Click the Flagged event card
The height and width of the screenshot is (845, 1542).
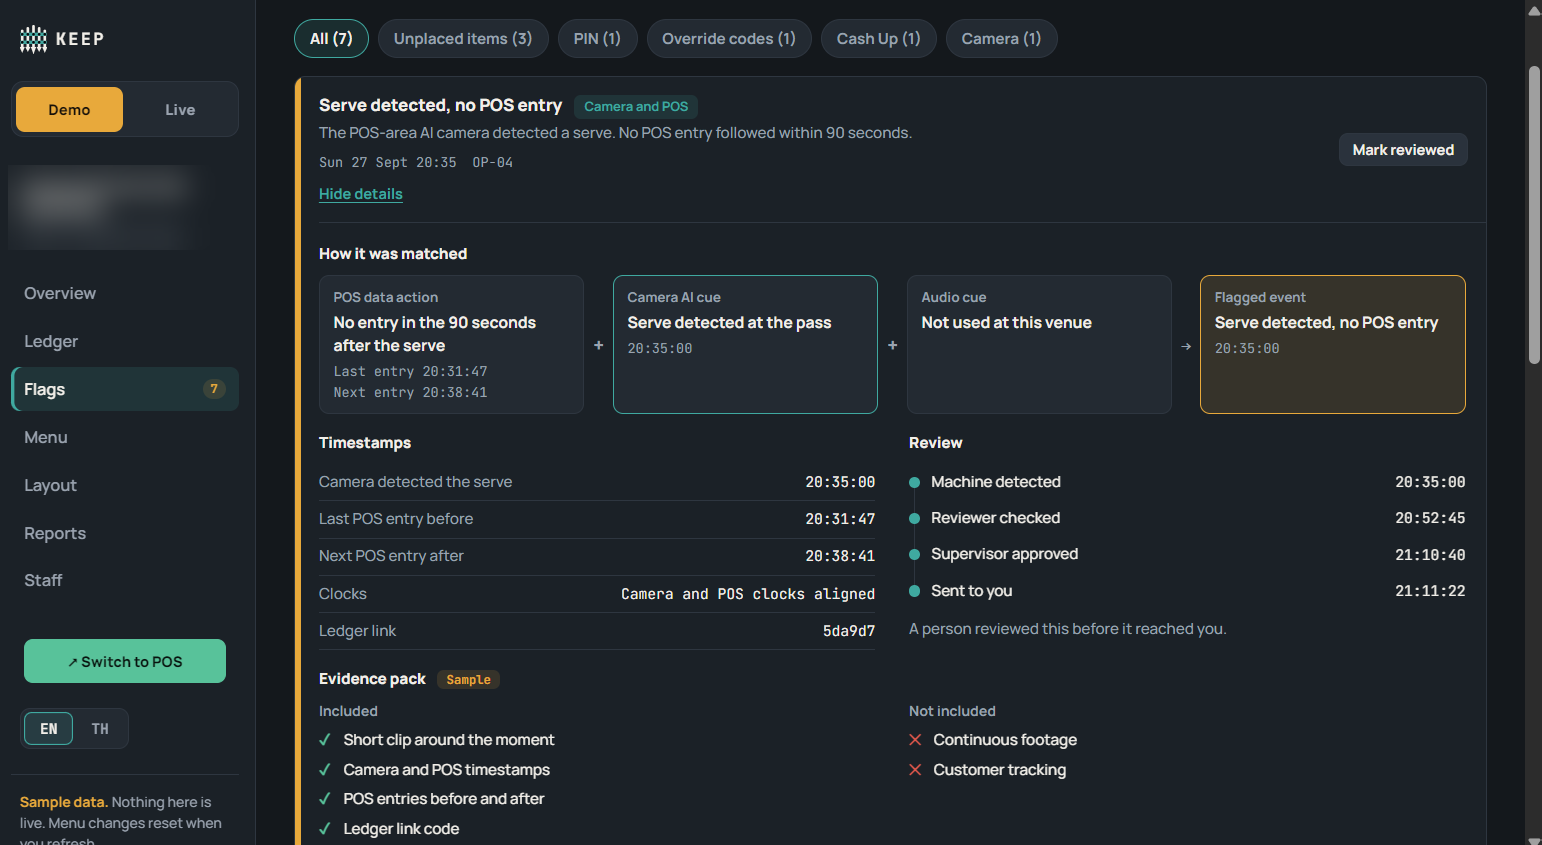(1333, 344)
